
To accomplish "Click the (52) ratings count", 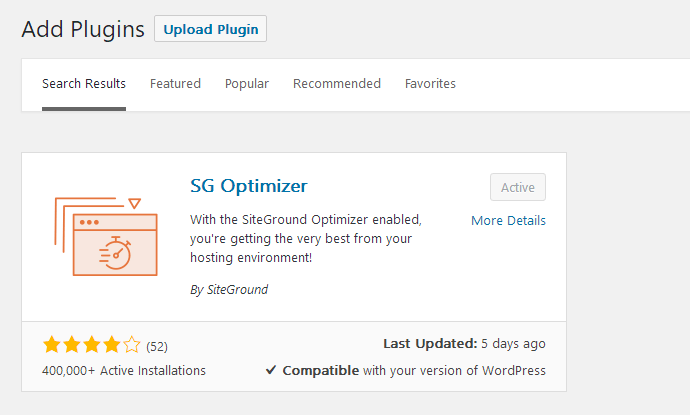I will tap(157, 346).
